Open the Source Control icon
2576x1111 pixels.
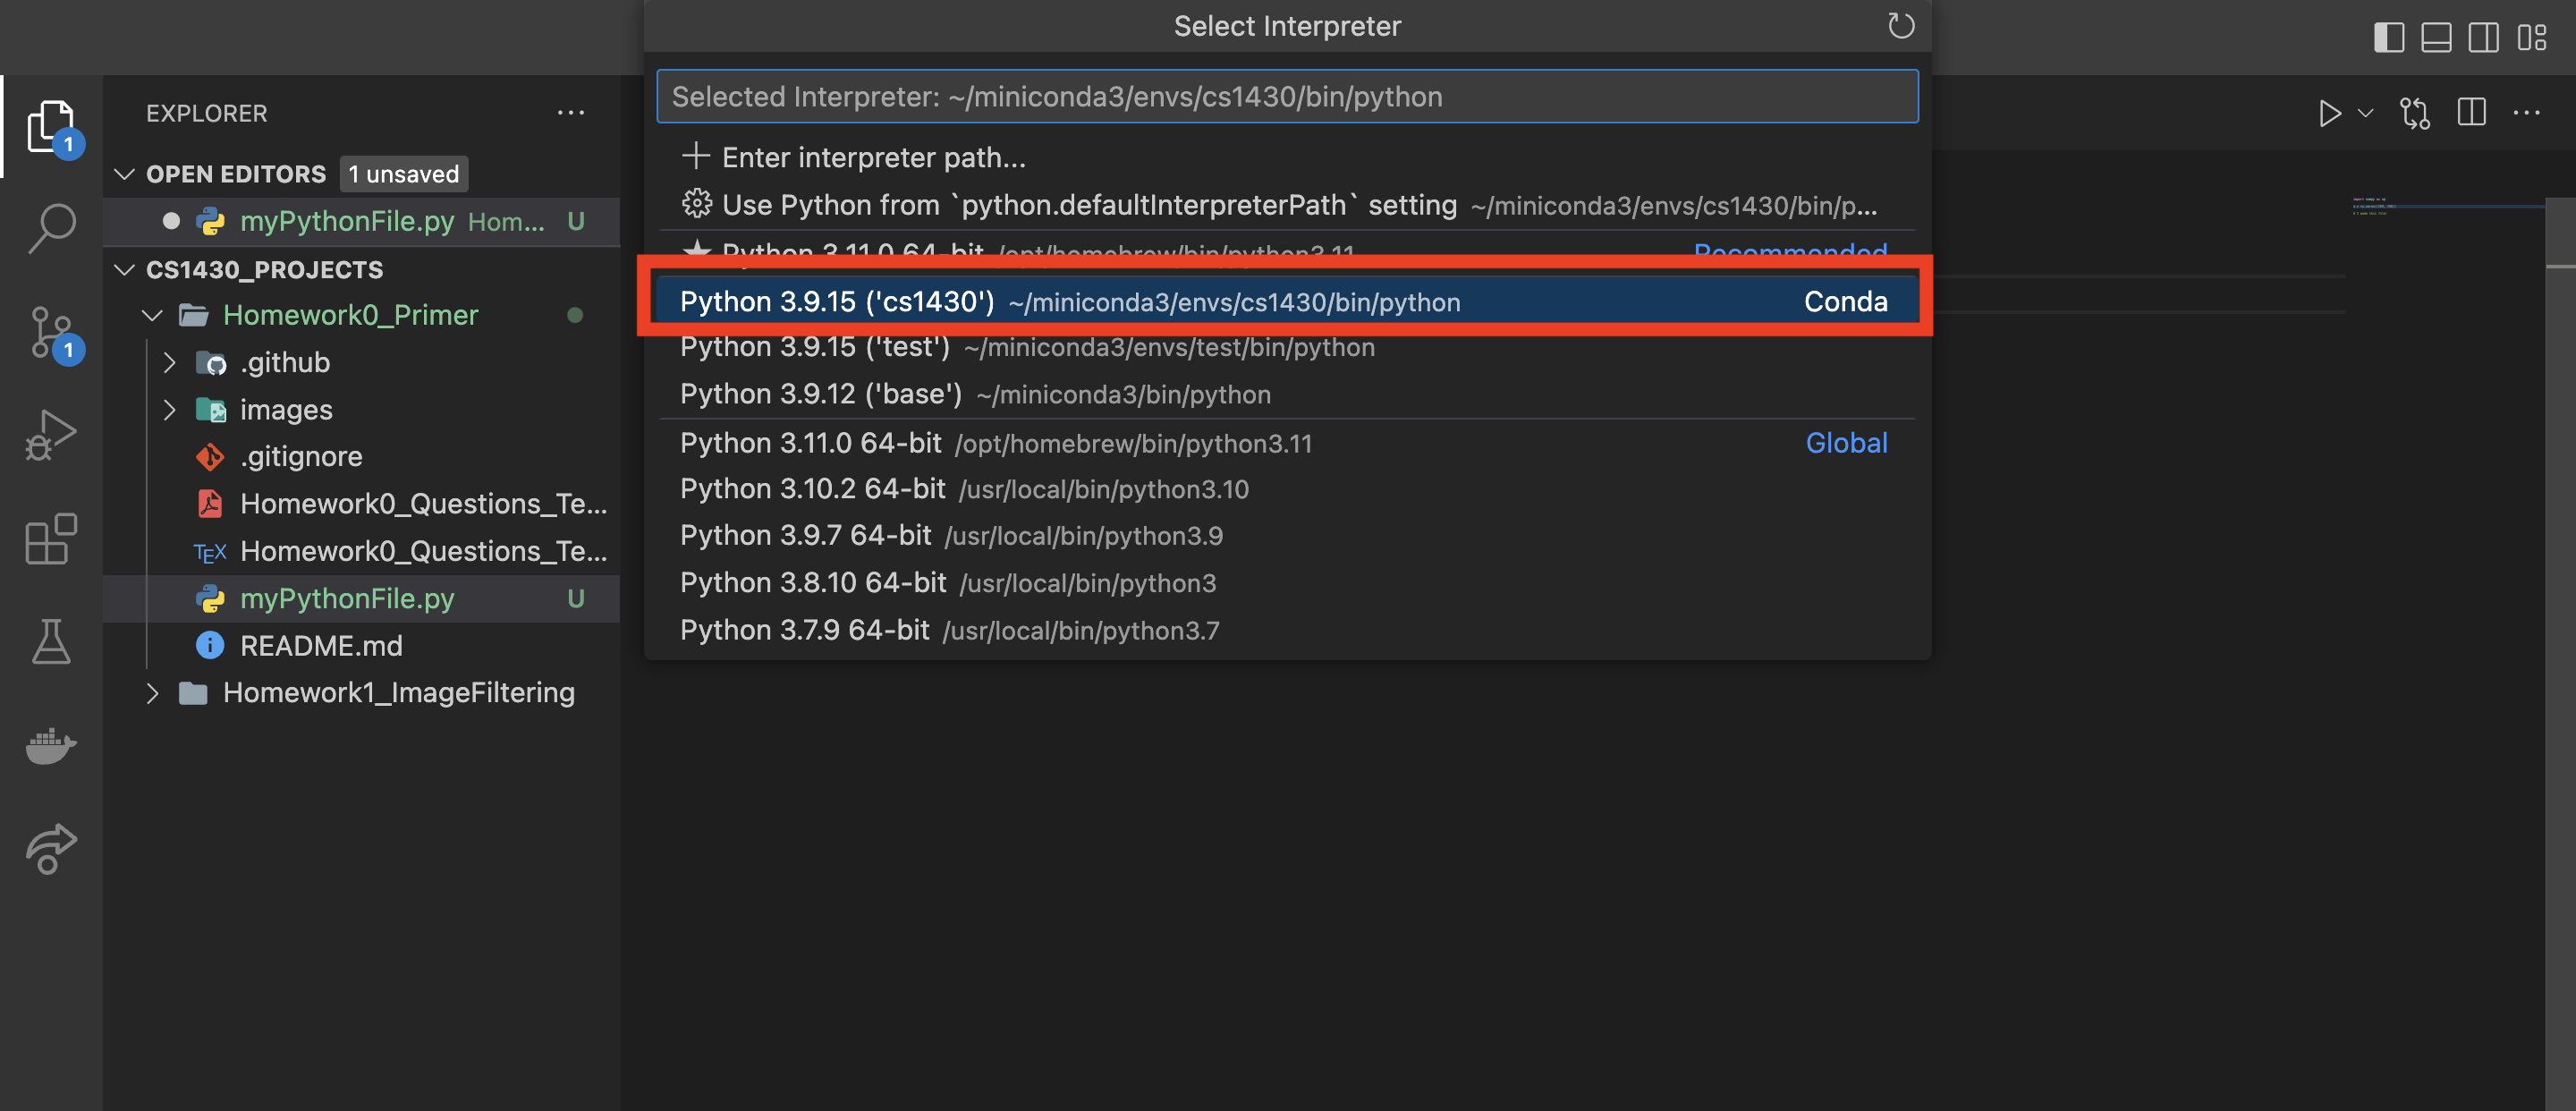(x=50, y=333)
